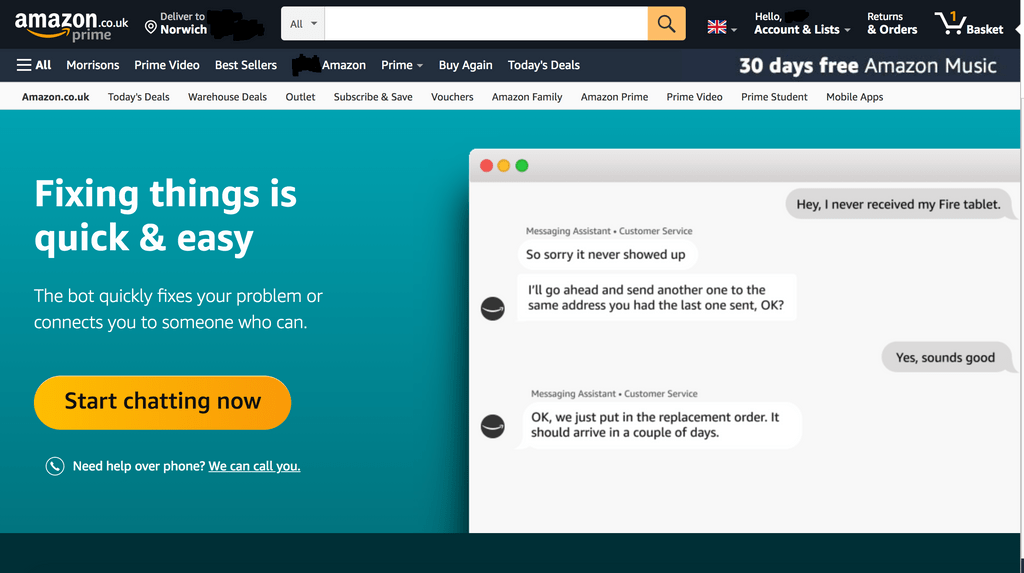Open Prime Video in dark nav bar
This screenshot has width=1024, height=573.
point(167,65)
